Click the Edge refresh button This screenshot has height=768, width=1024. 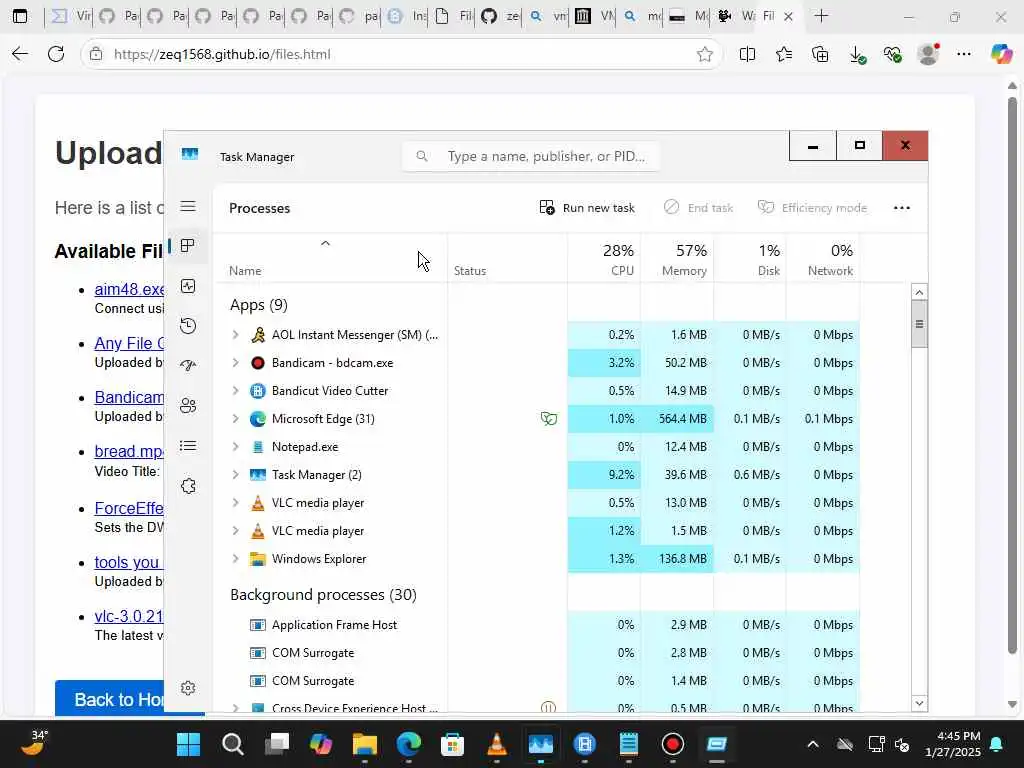[x=56, y=54]
